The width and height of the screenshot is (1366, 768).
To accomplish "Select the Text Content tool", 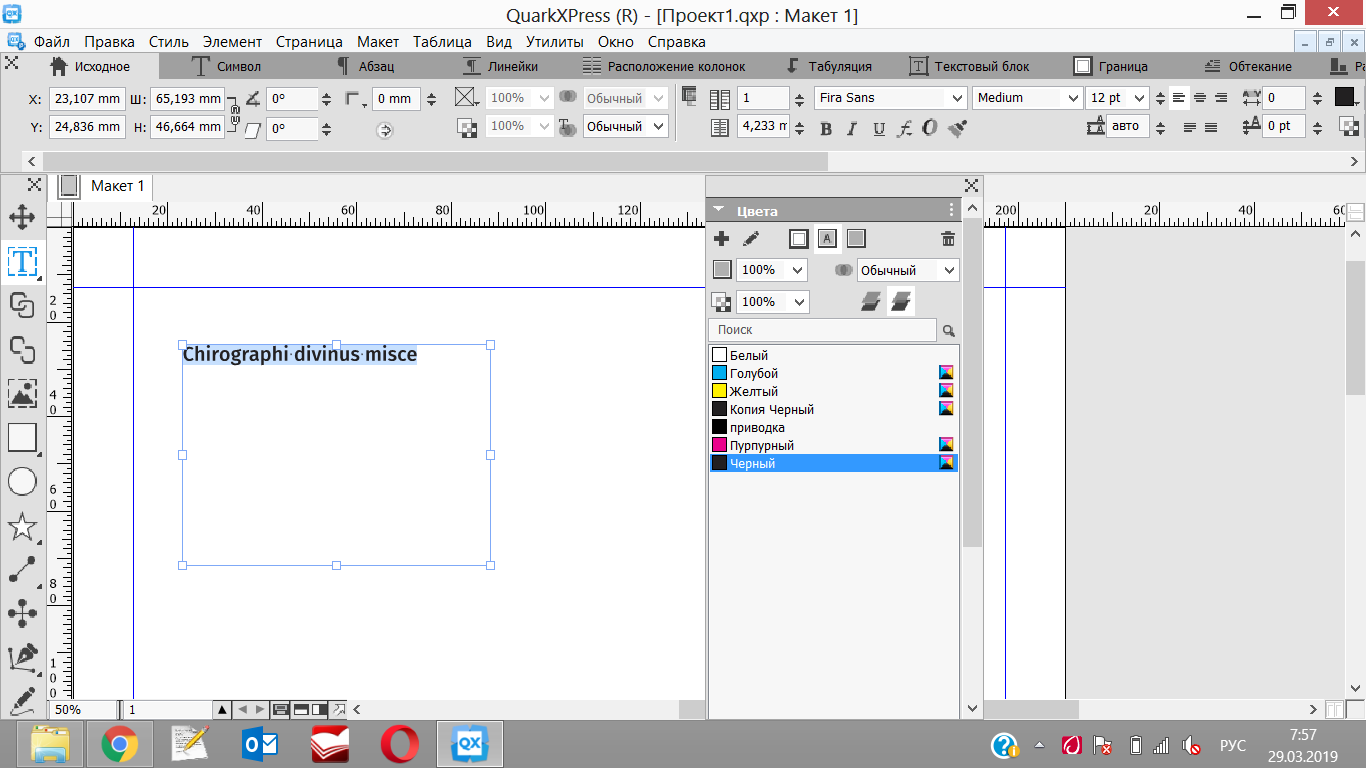I will tap(22, 262).
